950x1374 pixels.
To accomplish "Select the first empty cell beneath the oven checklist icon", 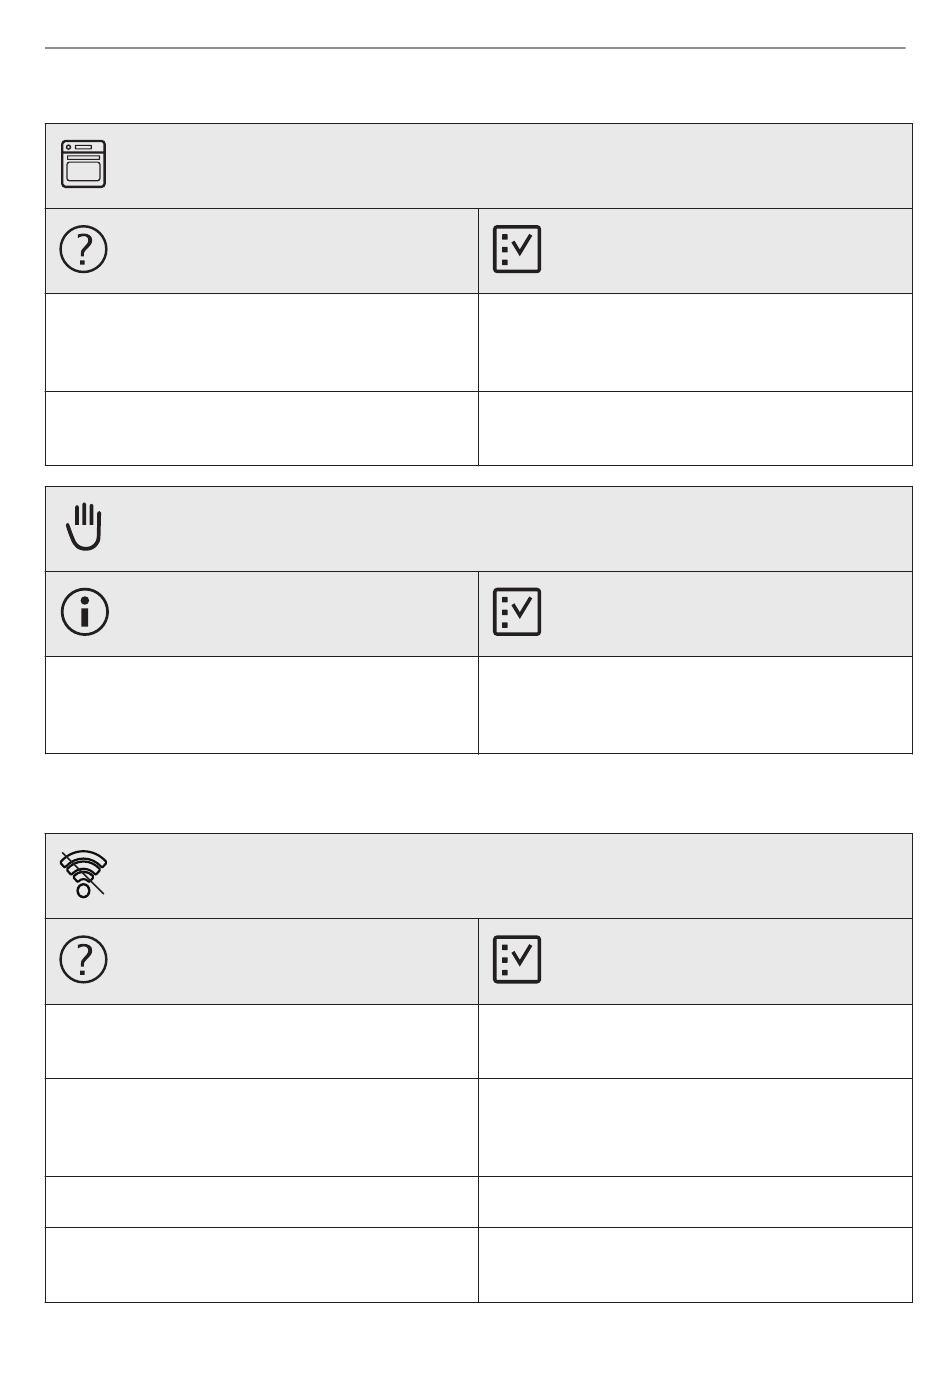I will pyautogui.click(x=696, y=342).
